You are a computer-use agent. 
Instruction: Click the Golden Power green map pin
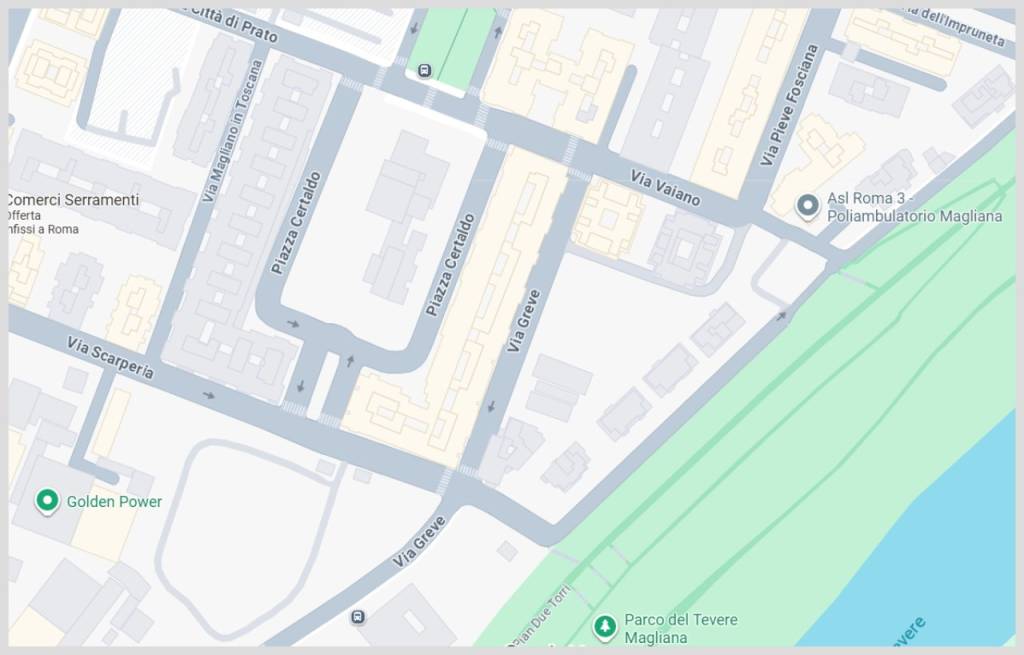pos(47,502)
